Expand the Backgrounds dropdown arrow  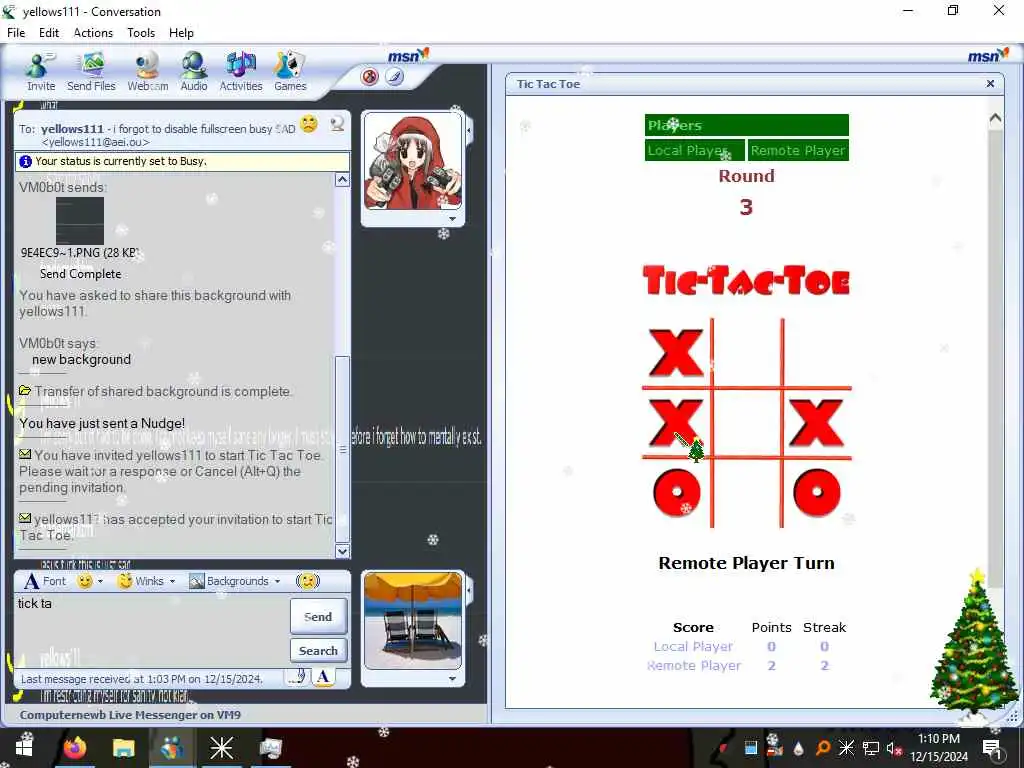coord(278,581)
